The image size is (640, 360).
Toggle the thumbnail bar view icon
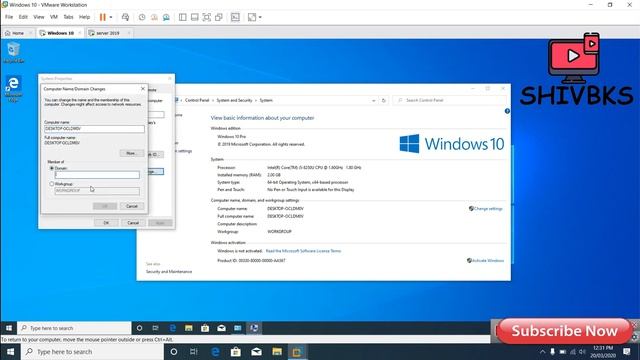coord(195,17)
